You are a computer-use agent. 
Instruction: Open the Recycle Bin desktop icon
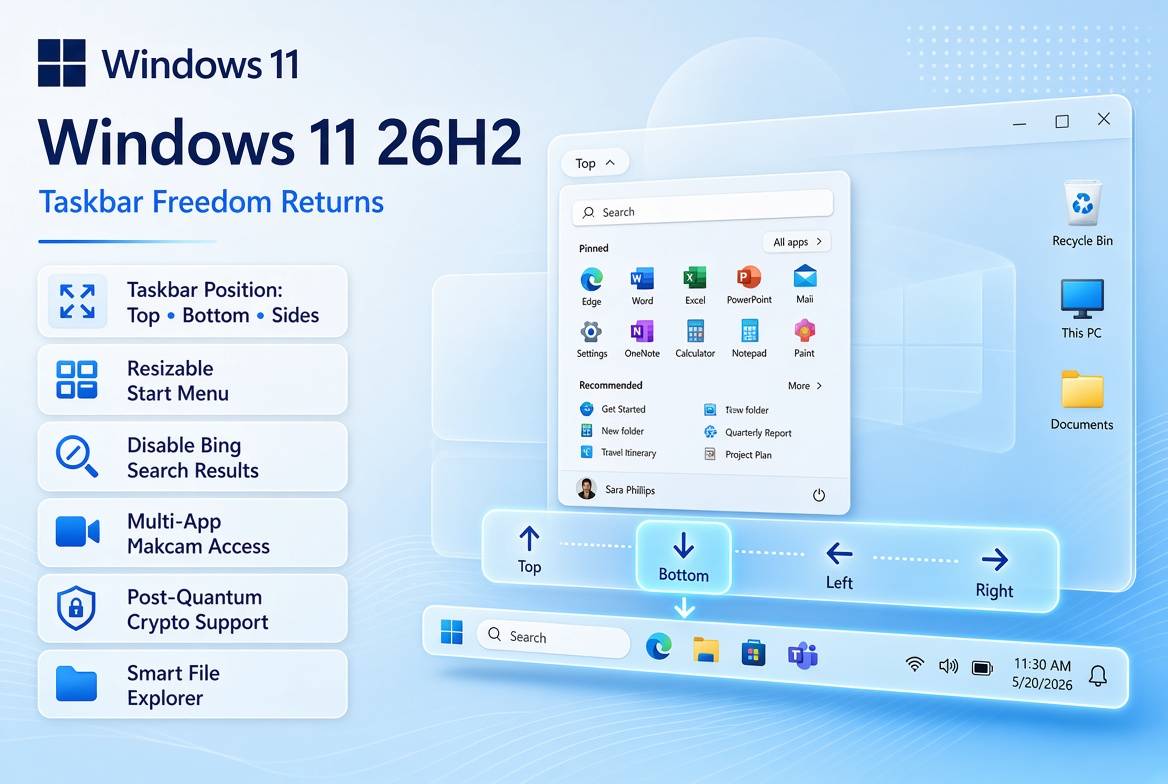tap(1082, 213)
